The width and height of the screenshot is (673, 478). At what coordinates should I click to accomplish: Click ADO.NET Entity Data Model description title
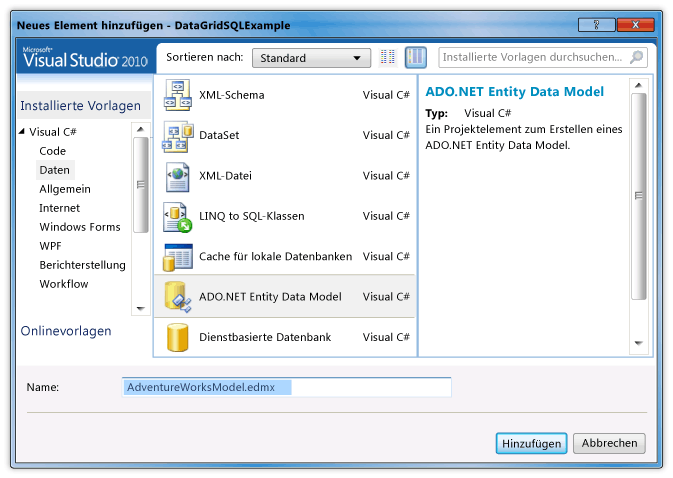[514, 91]
